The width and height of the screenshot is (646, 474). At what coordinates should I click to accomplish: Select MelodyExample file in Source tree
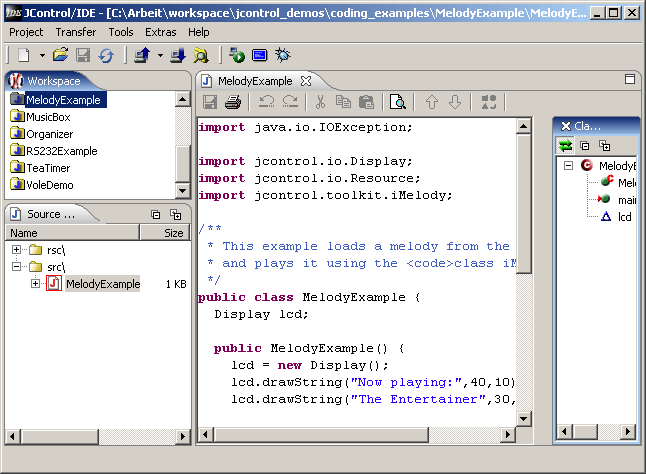pos(103,285)
